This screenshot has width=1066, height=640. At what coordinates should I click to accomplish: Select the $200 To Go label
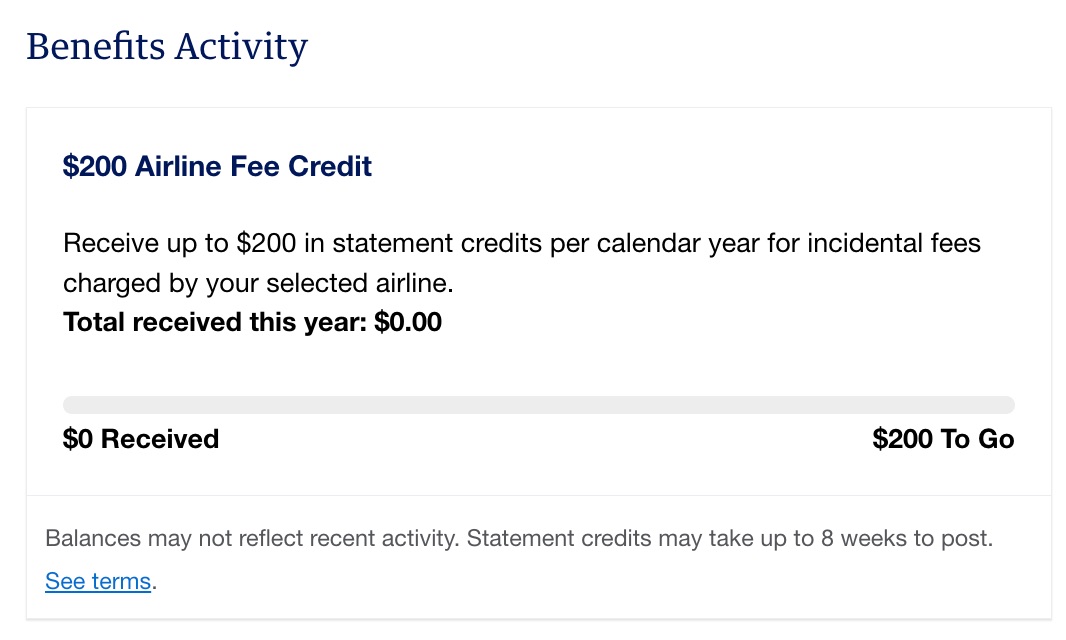[943, 438]
